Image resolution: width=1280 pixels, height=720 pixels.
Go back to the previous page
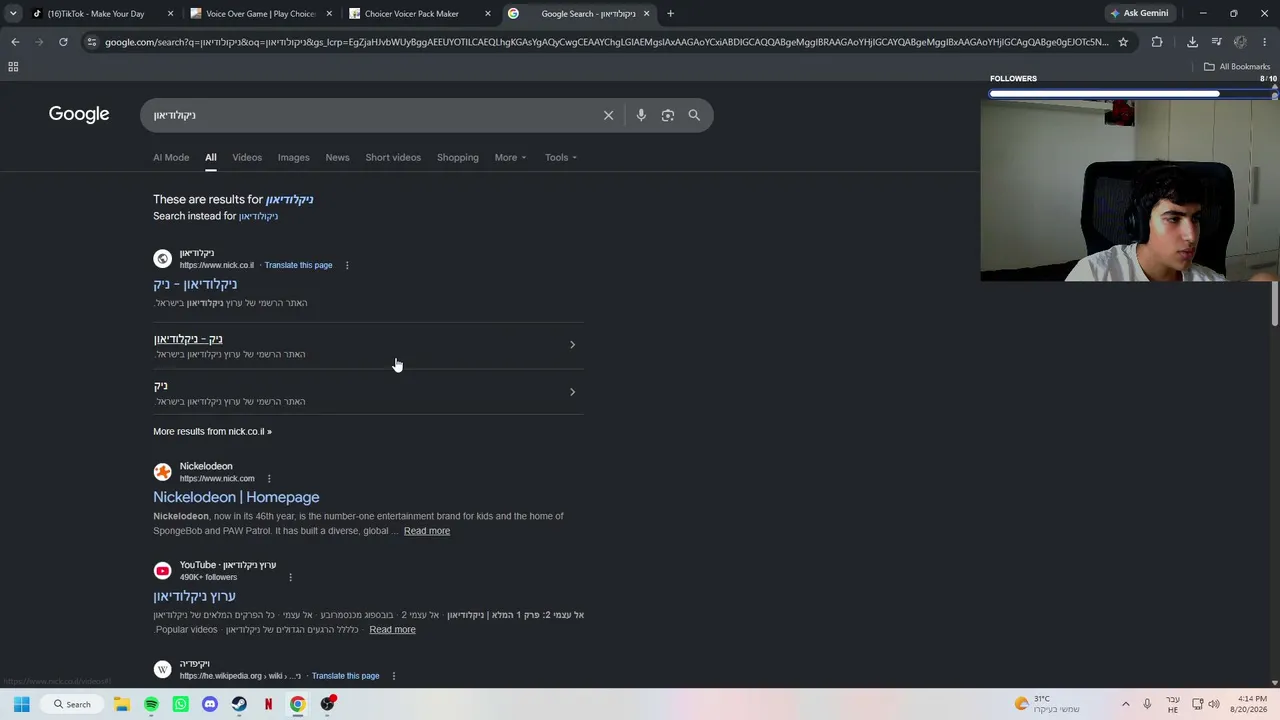(15, 42)
